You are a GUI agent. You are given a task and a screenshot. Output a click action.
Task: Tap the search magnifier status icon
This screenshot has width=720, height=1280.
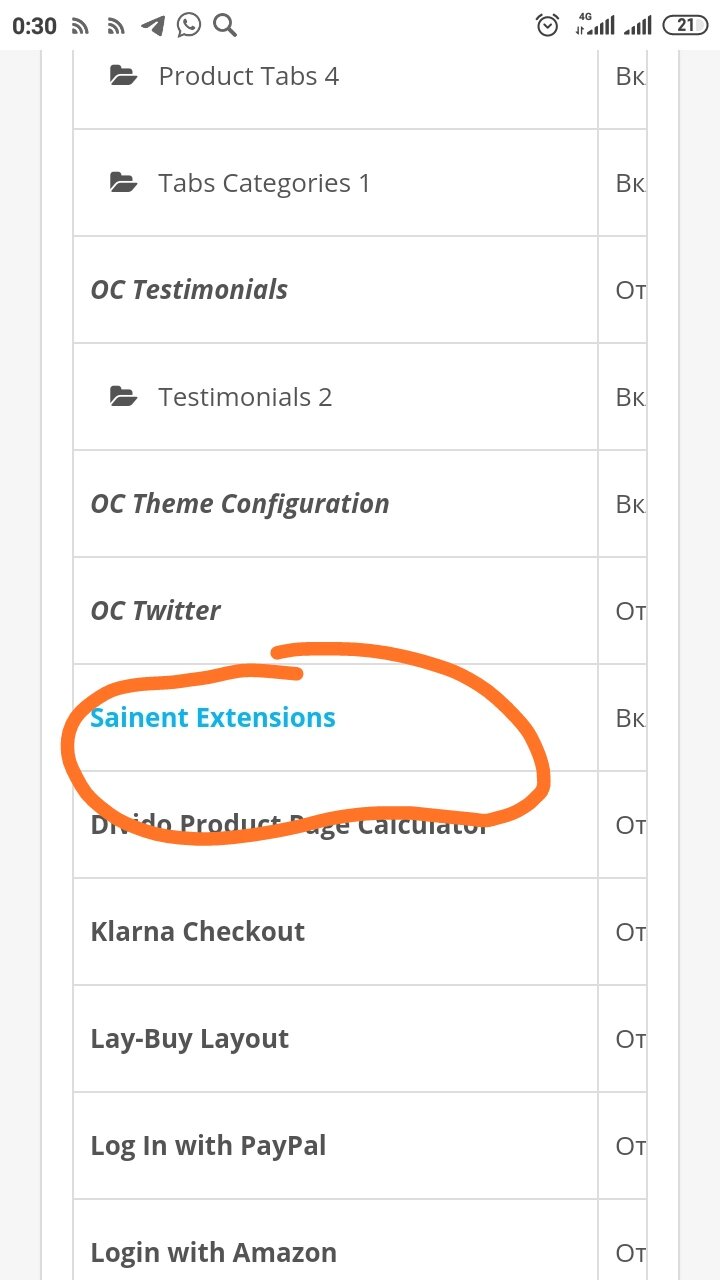(x=225, y=26)
